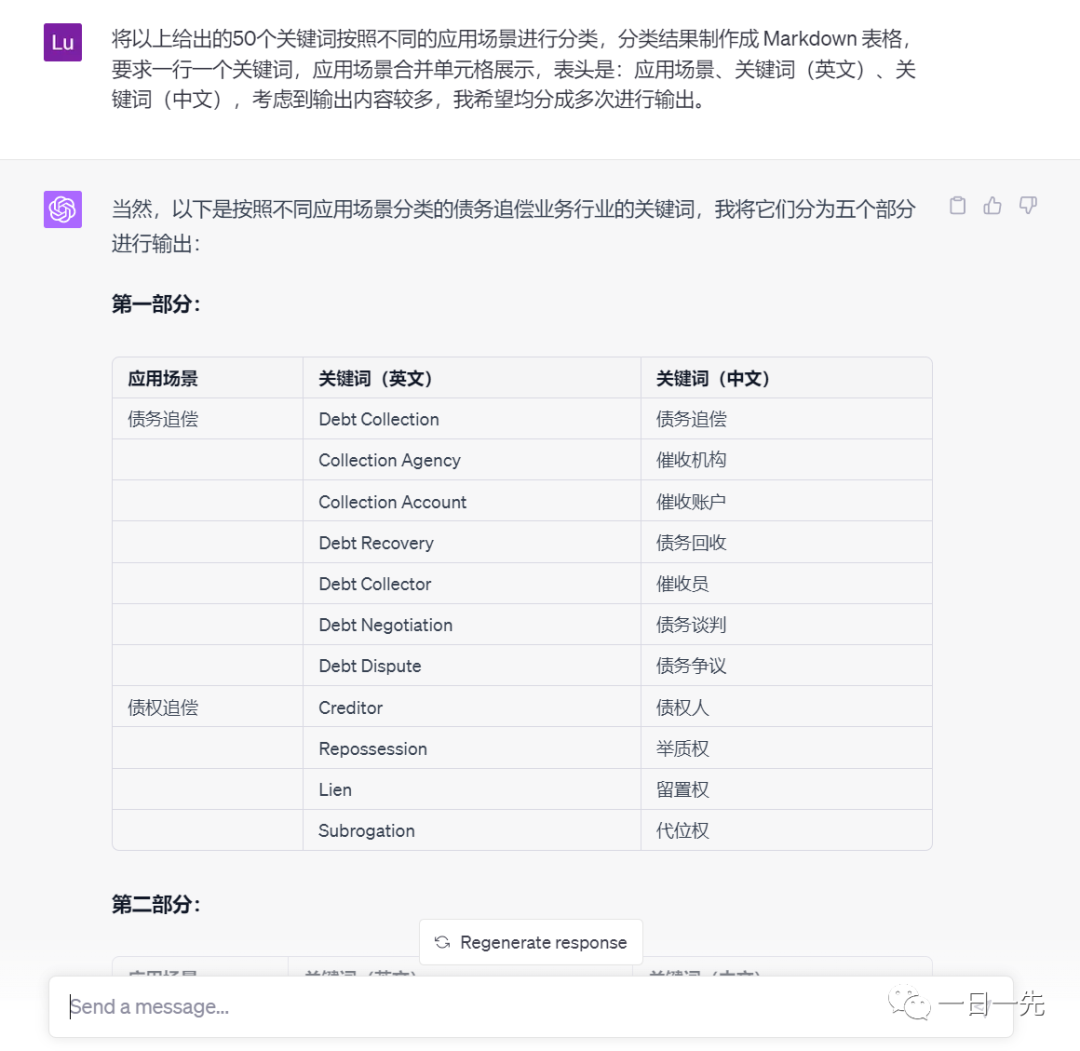Click the Lien keyword cell
Image resolution: width=1080 pixels, height=1051 pixels.
coord(335,790)
